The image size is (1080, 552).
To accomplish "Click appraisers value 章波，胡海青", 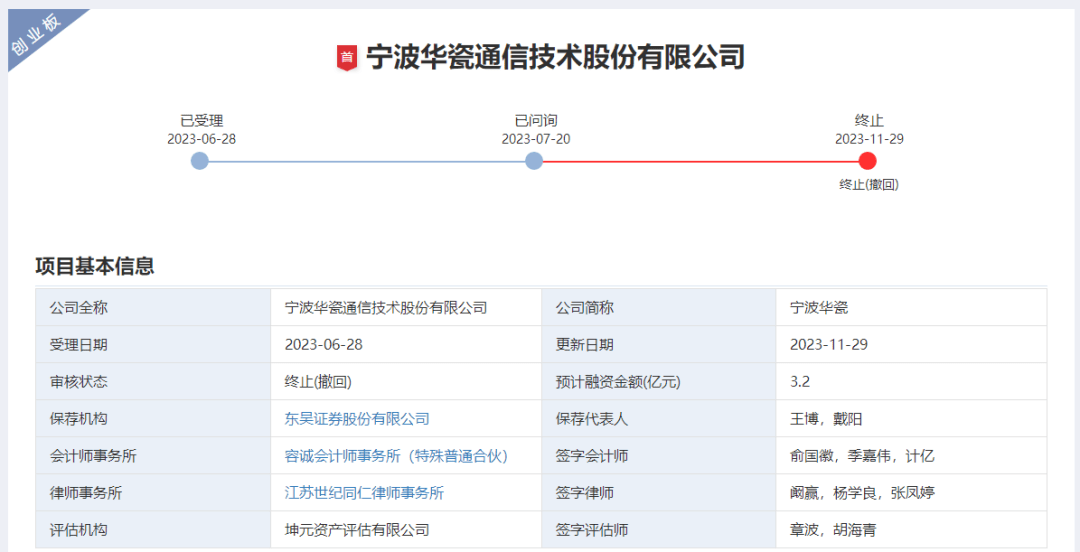I will 833,530.
